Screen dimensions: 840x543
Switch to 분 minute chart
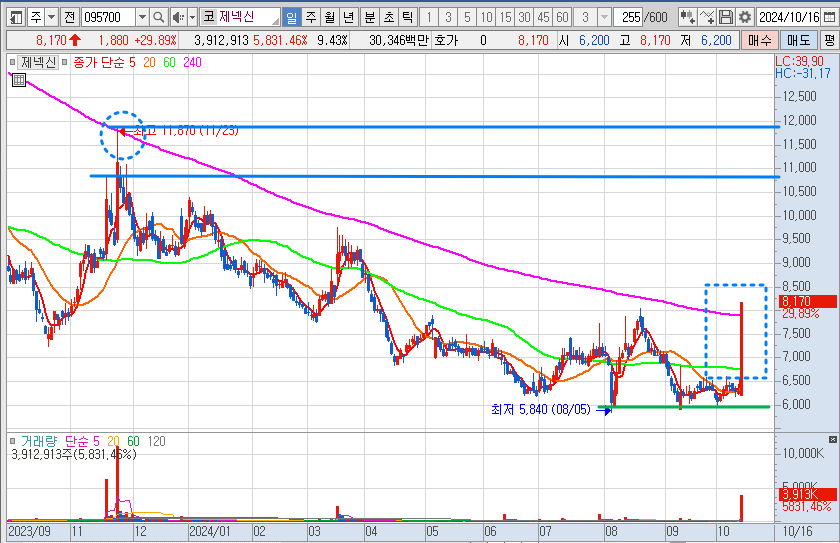coord(370,18)
